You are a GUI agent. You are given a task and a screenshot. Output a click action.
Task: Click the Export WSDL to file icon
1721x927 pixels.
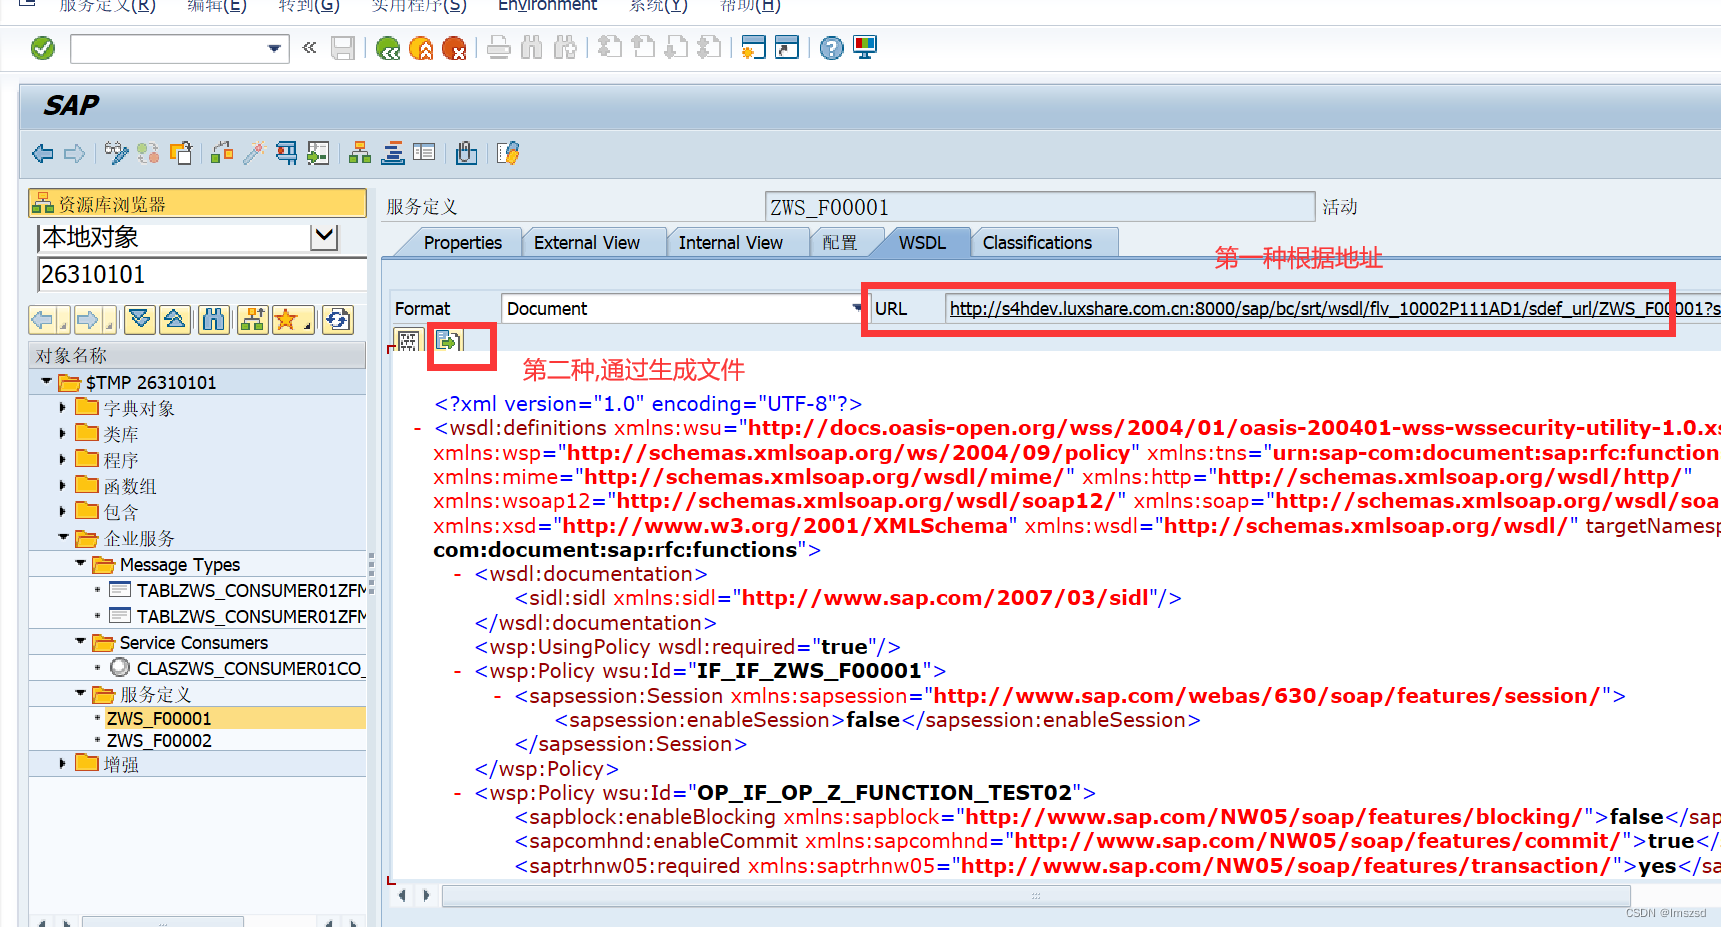coord(448,341)
